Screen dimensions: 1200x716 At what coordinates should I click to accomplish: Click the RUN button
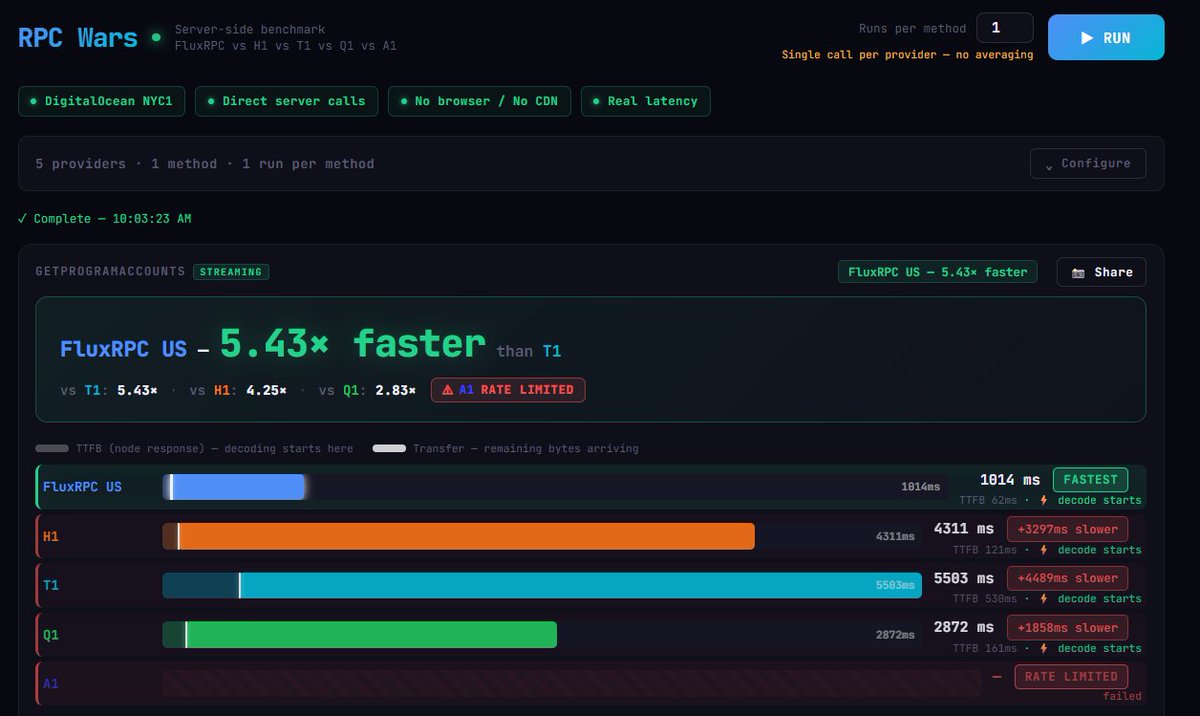pyautogui.click(x=1106, y=38)
